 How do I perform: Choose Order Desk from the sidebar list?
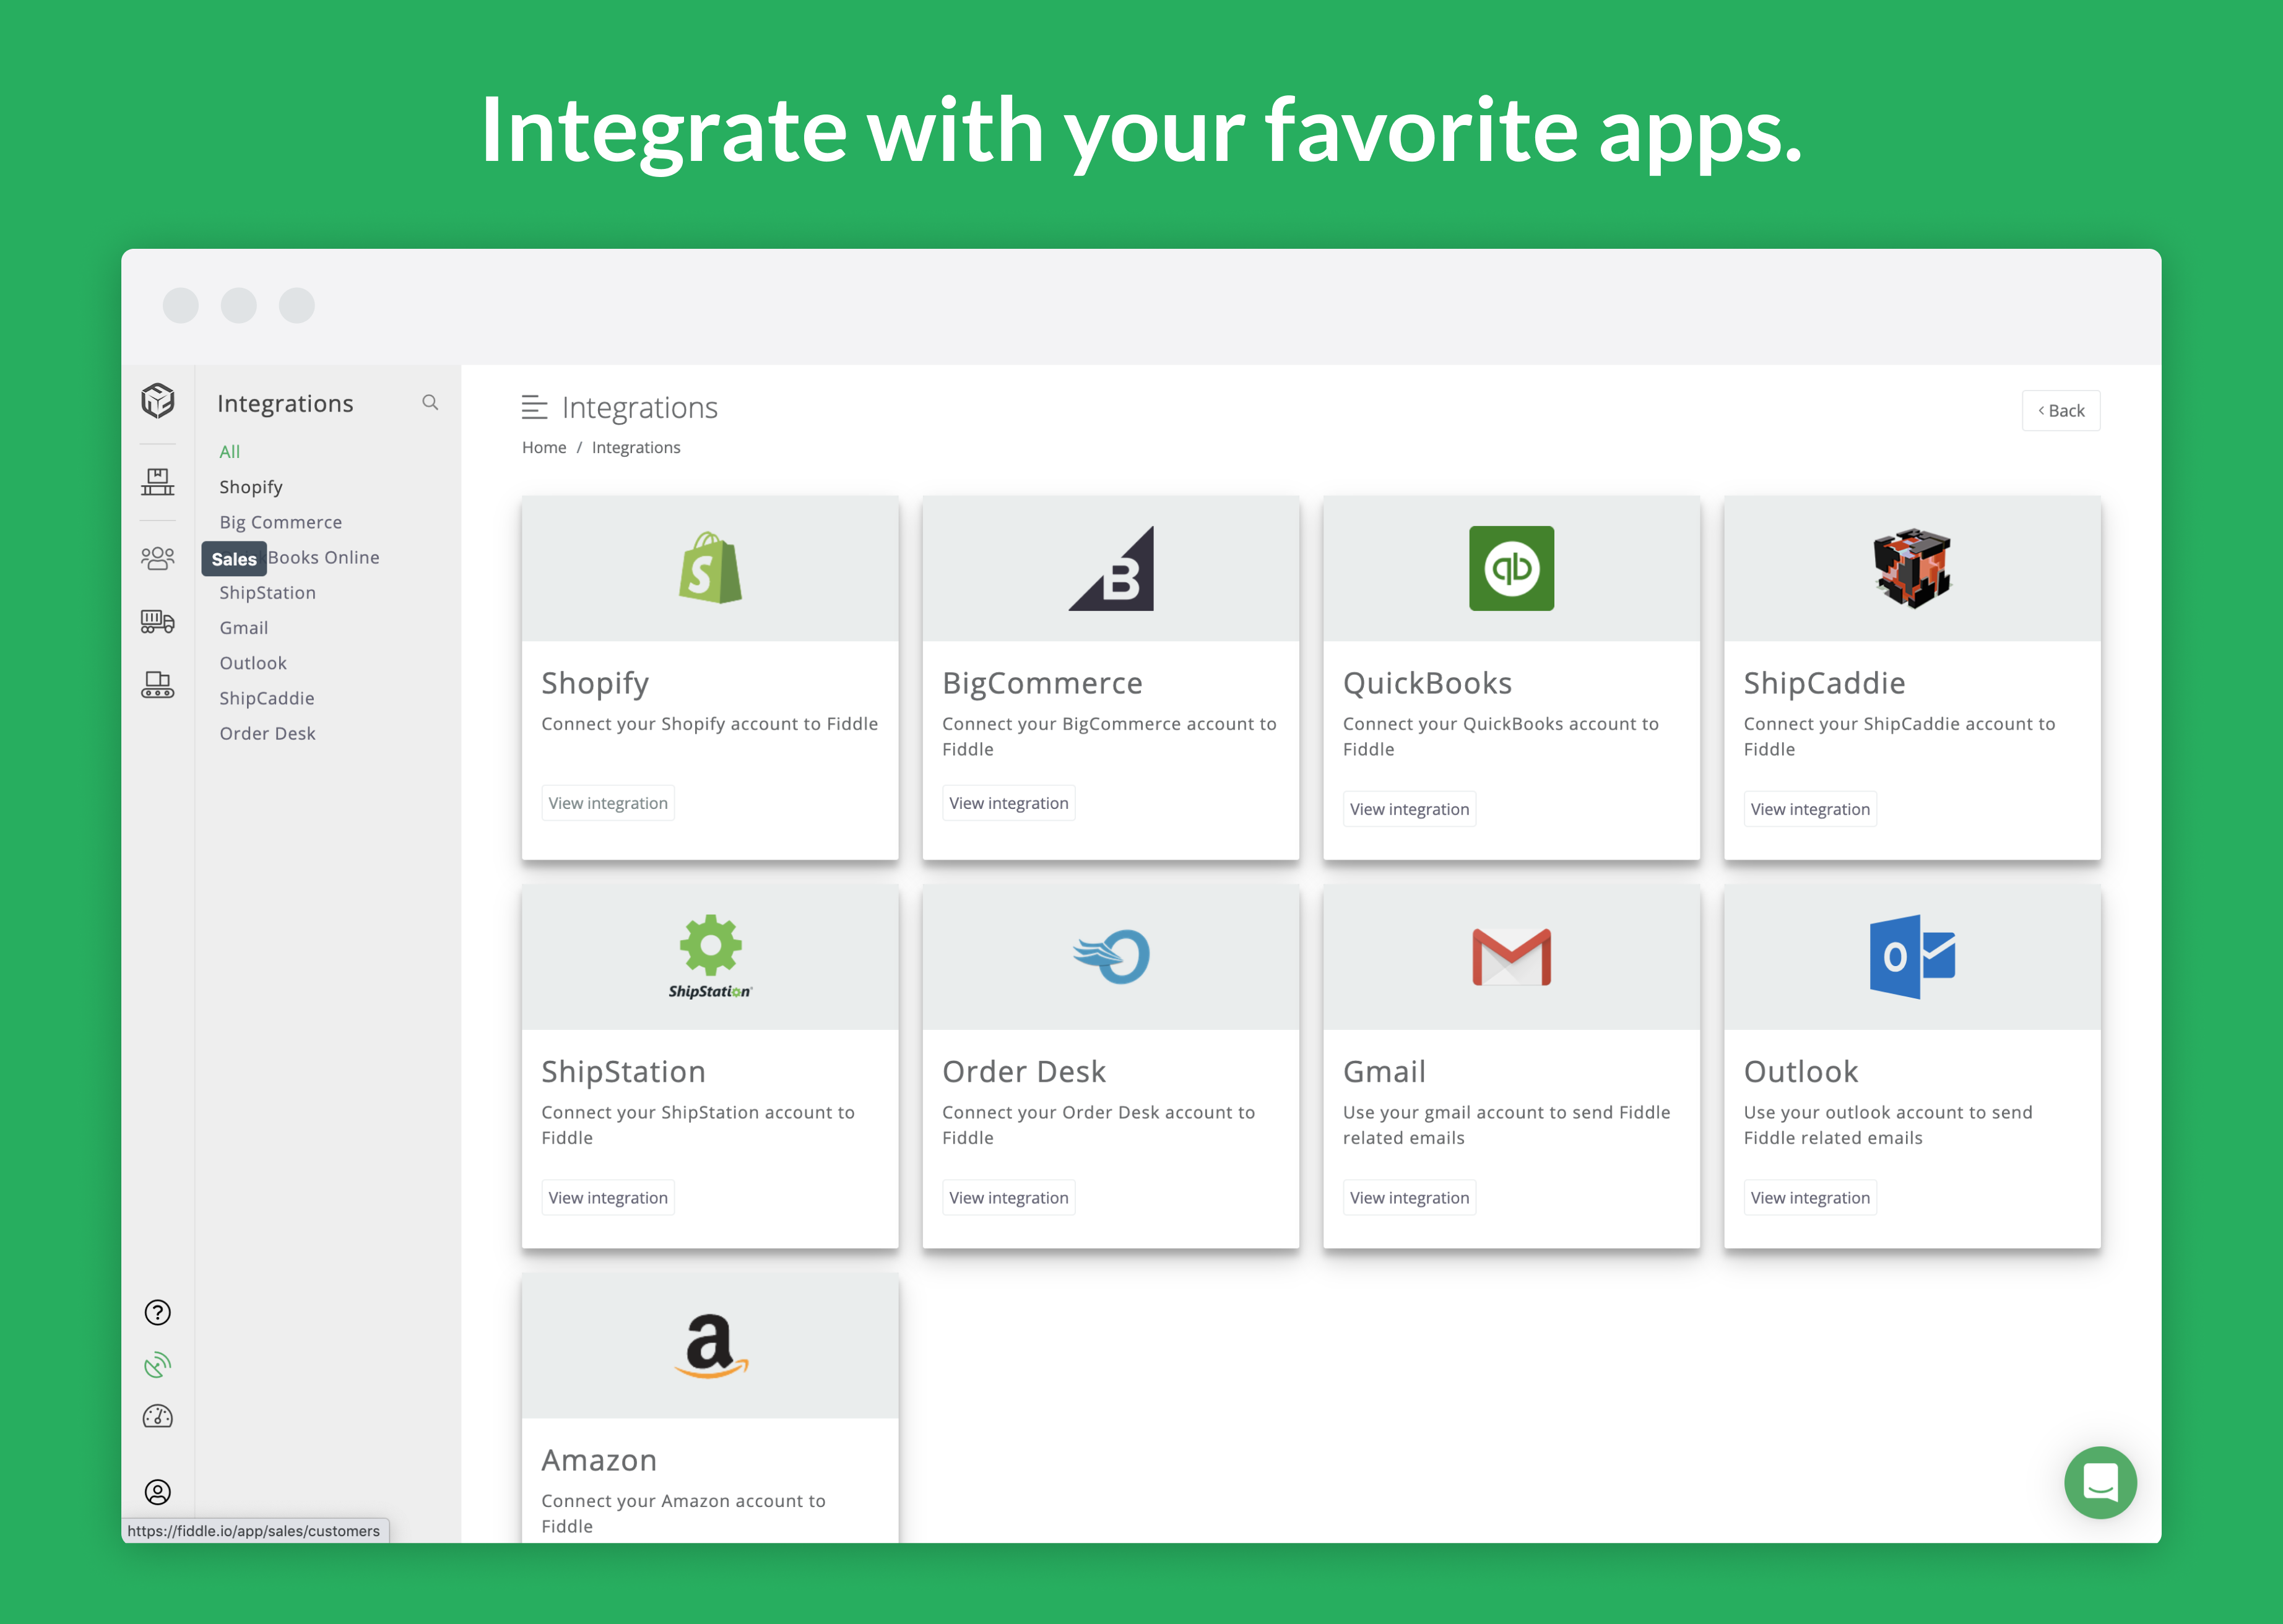tap(267, 733)
